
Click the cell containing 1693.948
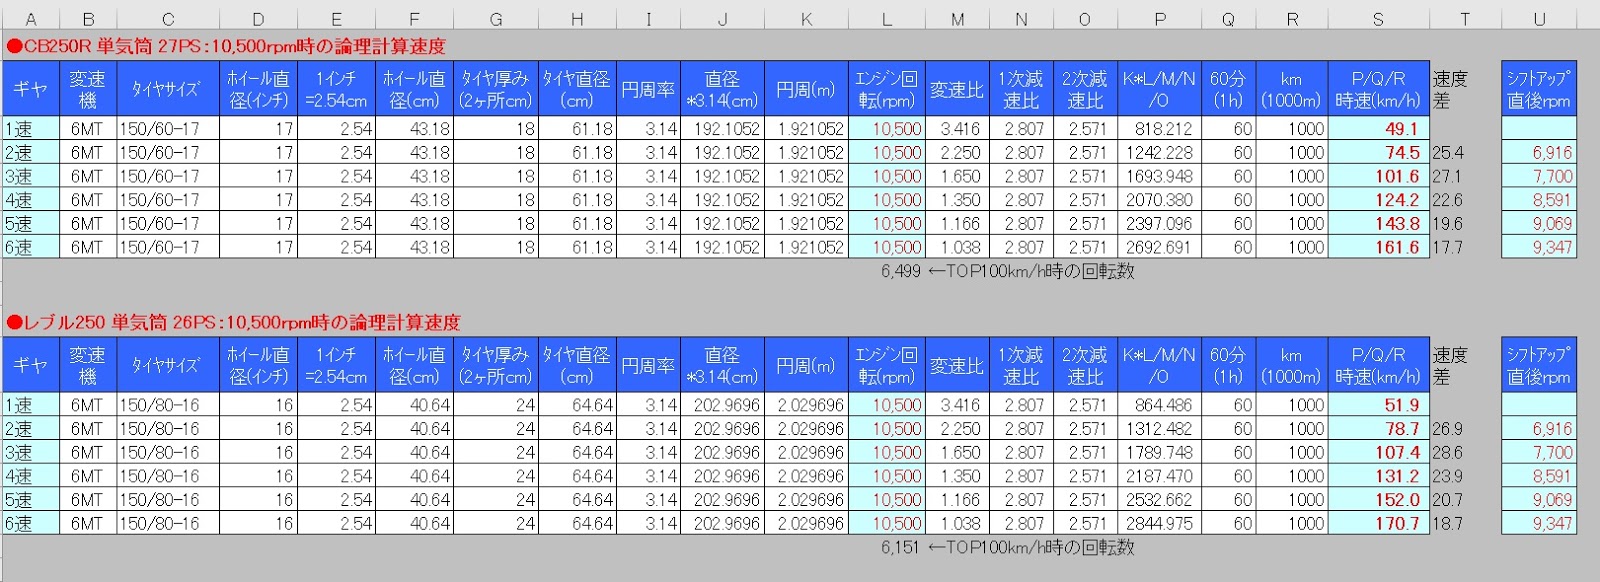pyautogui.click(x=1159, y=176)
